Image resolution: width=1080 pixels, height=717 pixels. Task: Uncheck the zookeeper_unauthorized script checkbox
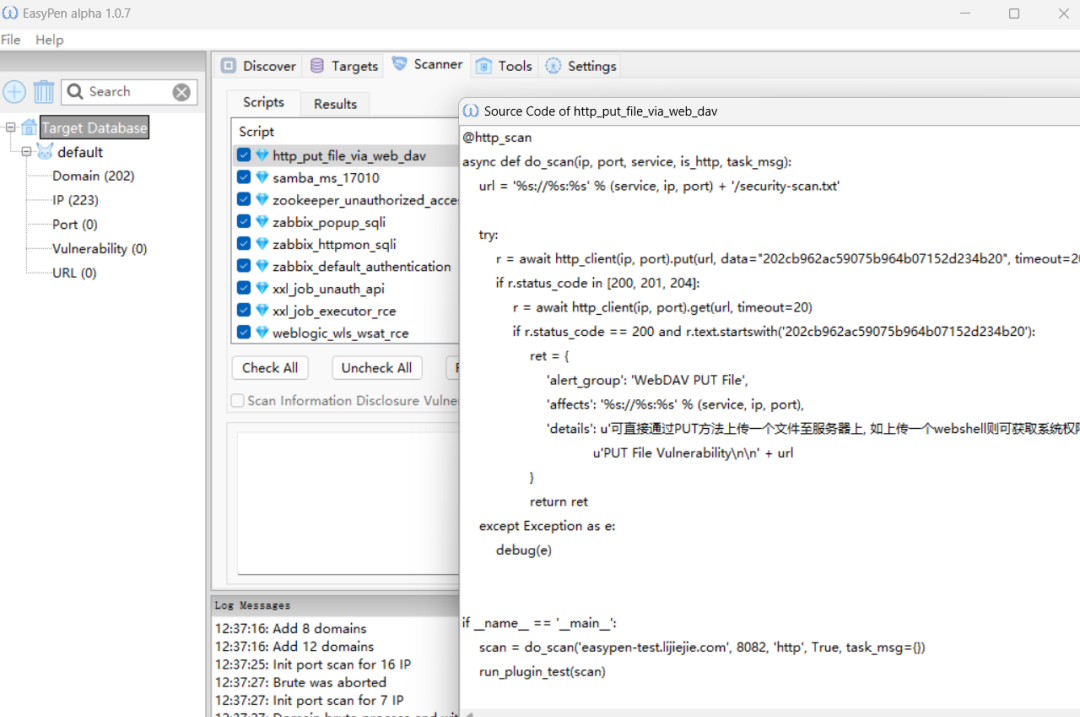pyautogui.click(x=244, y=199)
